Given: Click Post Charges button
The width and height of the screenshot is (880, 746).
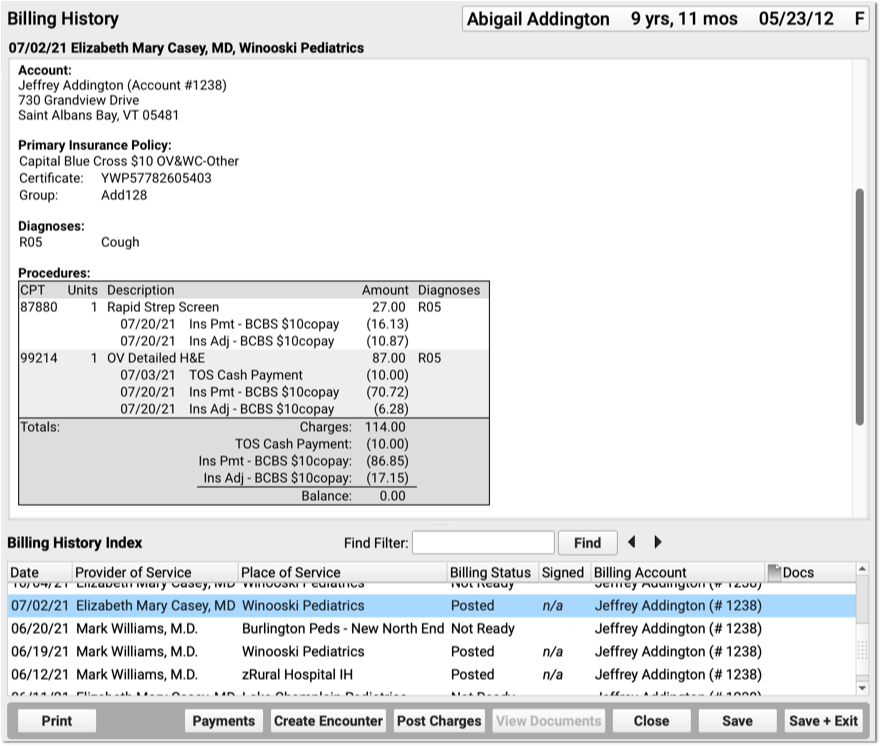Looking at the screenshot, I should tap(439, 721).
